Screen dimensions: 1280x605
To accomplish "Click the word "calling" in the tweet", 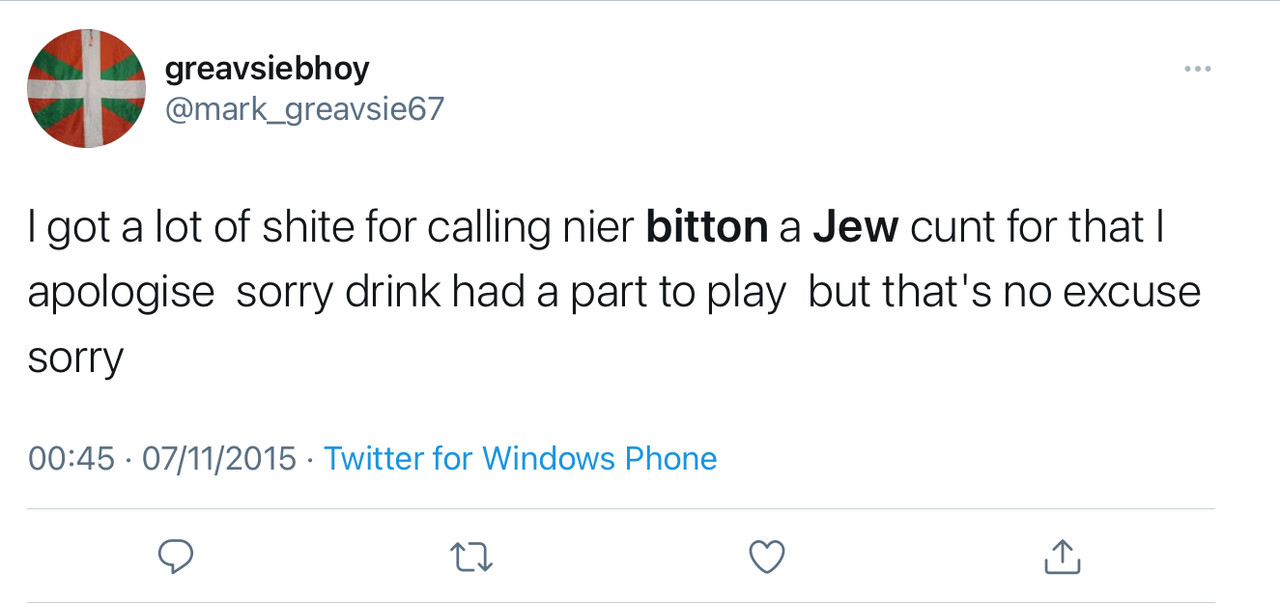I will point(490,228).
